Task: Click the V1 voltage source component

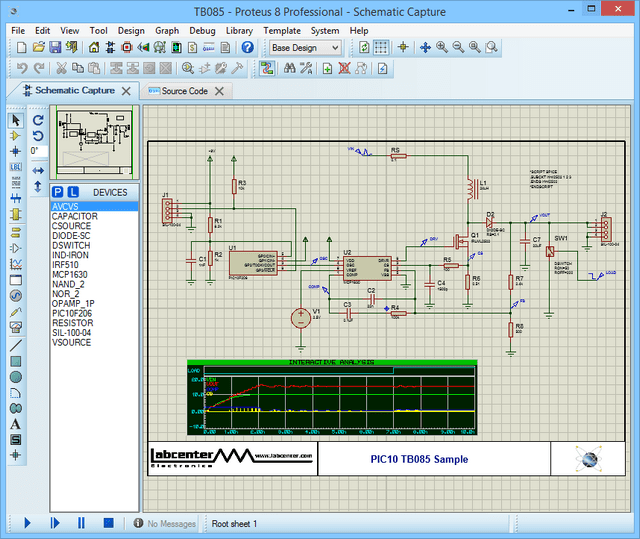Action: point(301,318)
